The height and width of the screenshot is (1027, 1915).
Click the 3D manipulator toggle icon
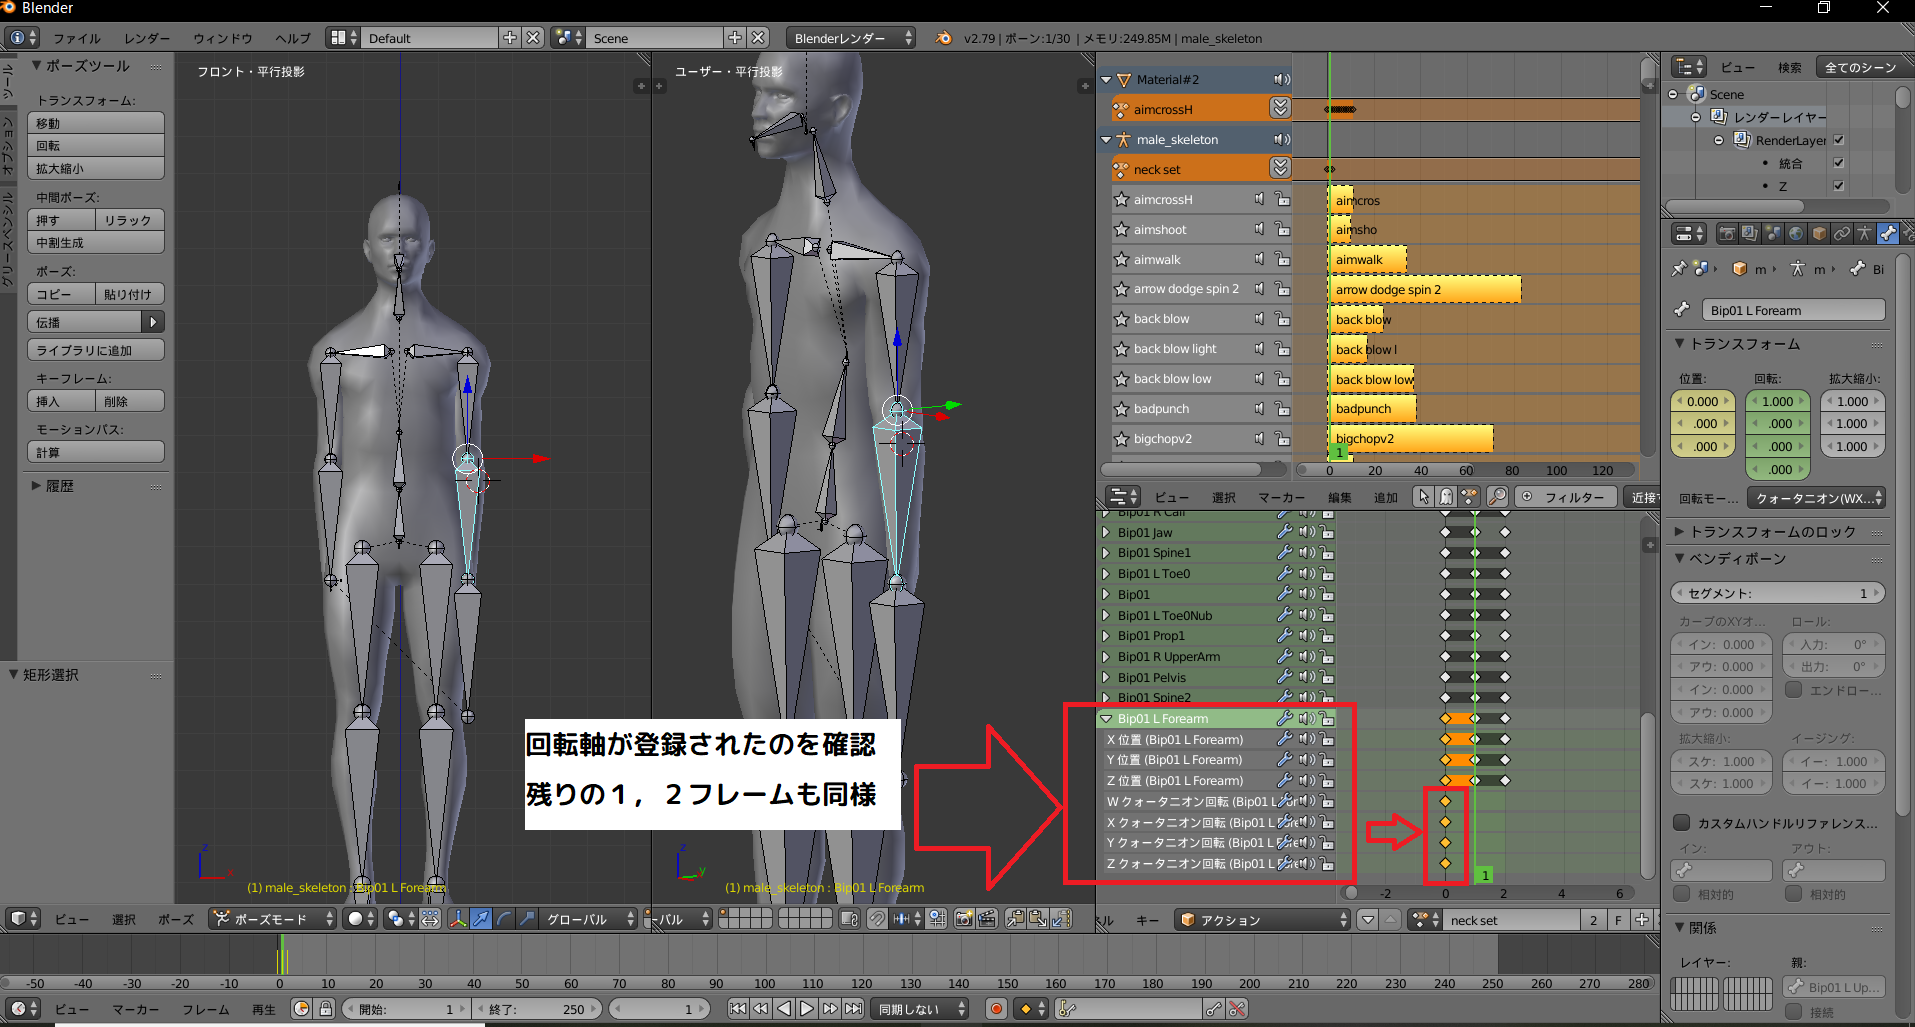(x=457, y=919)
